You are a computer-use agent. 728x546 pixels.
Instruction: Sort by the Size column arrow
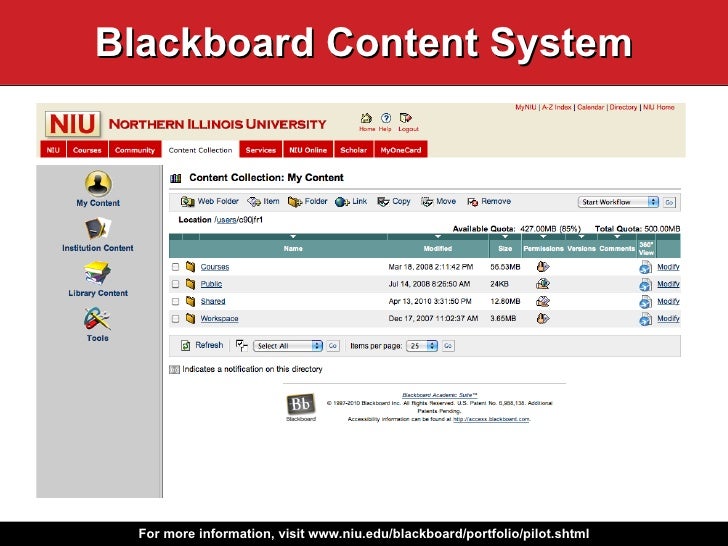click(505, 237)
